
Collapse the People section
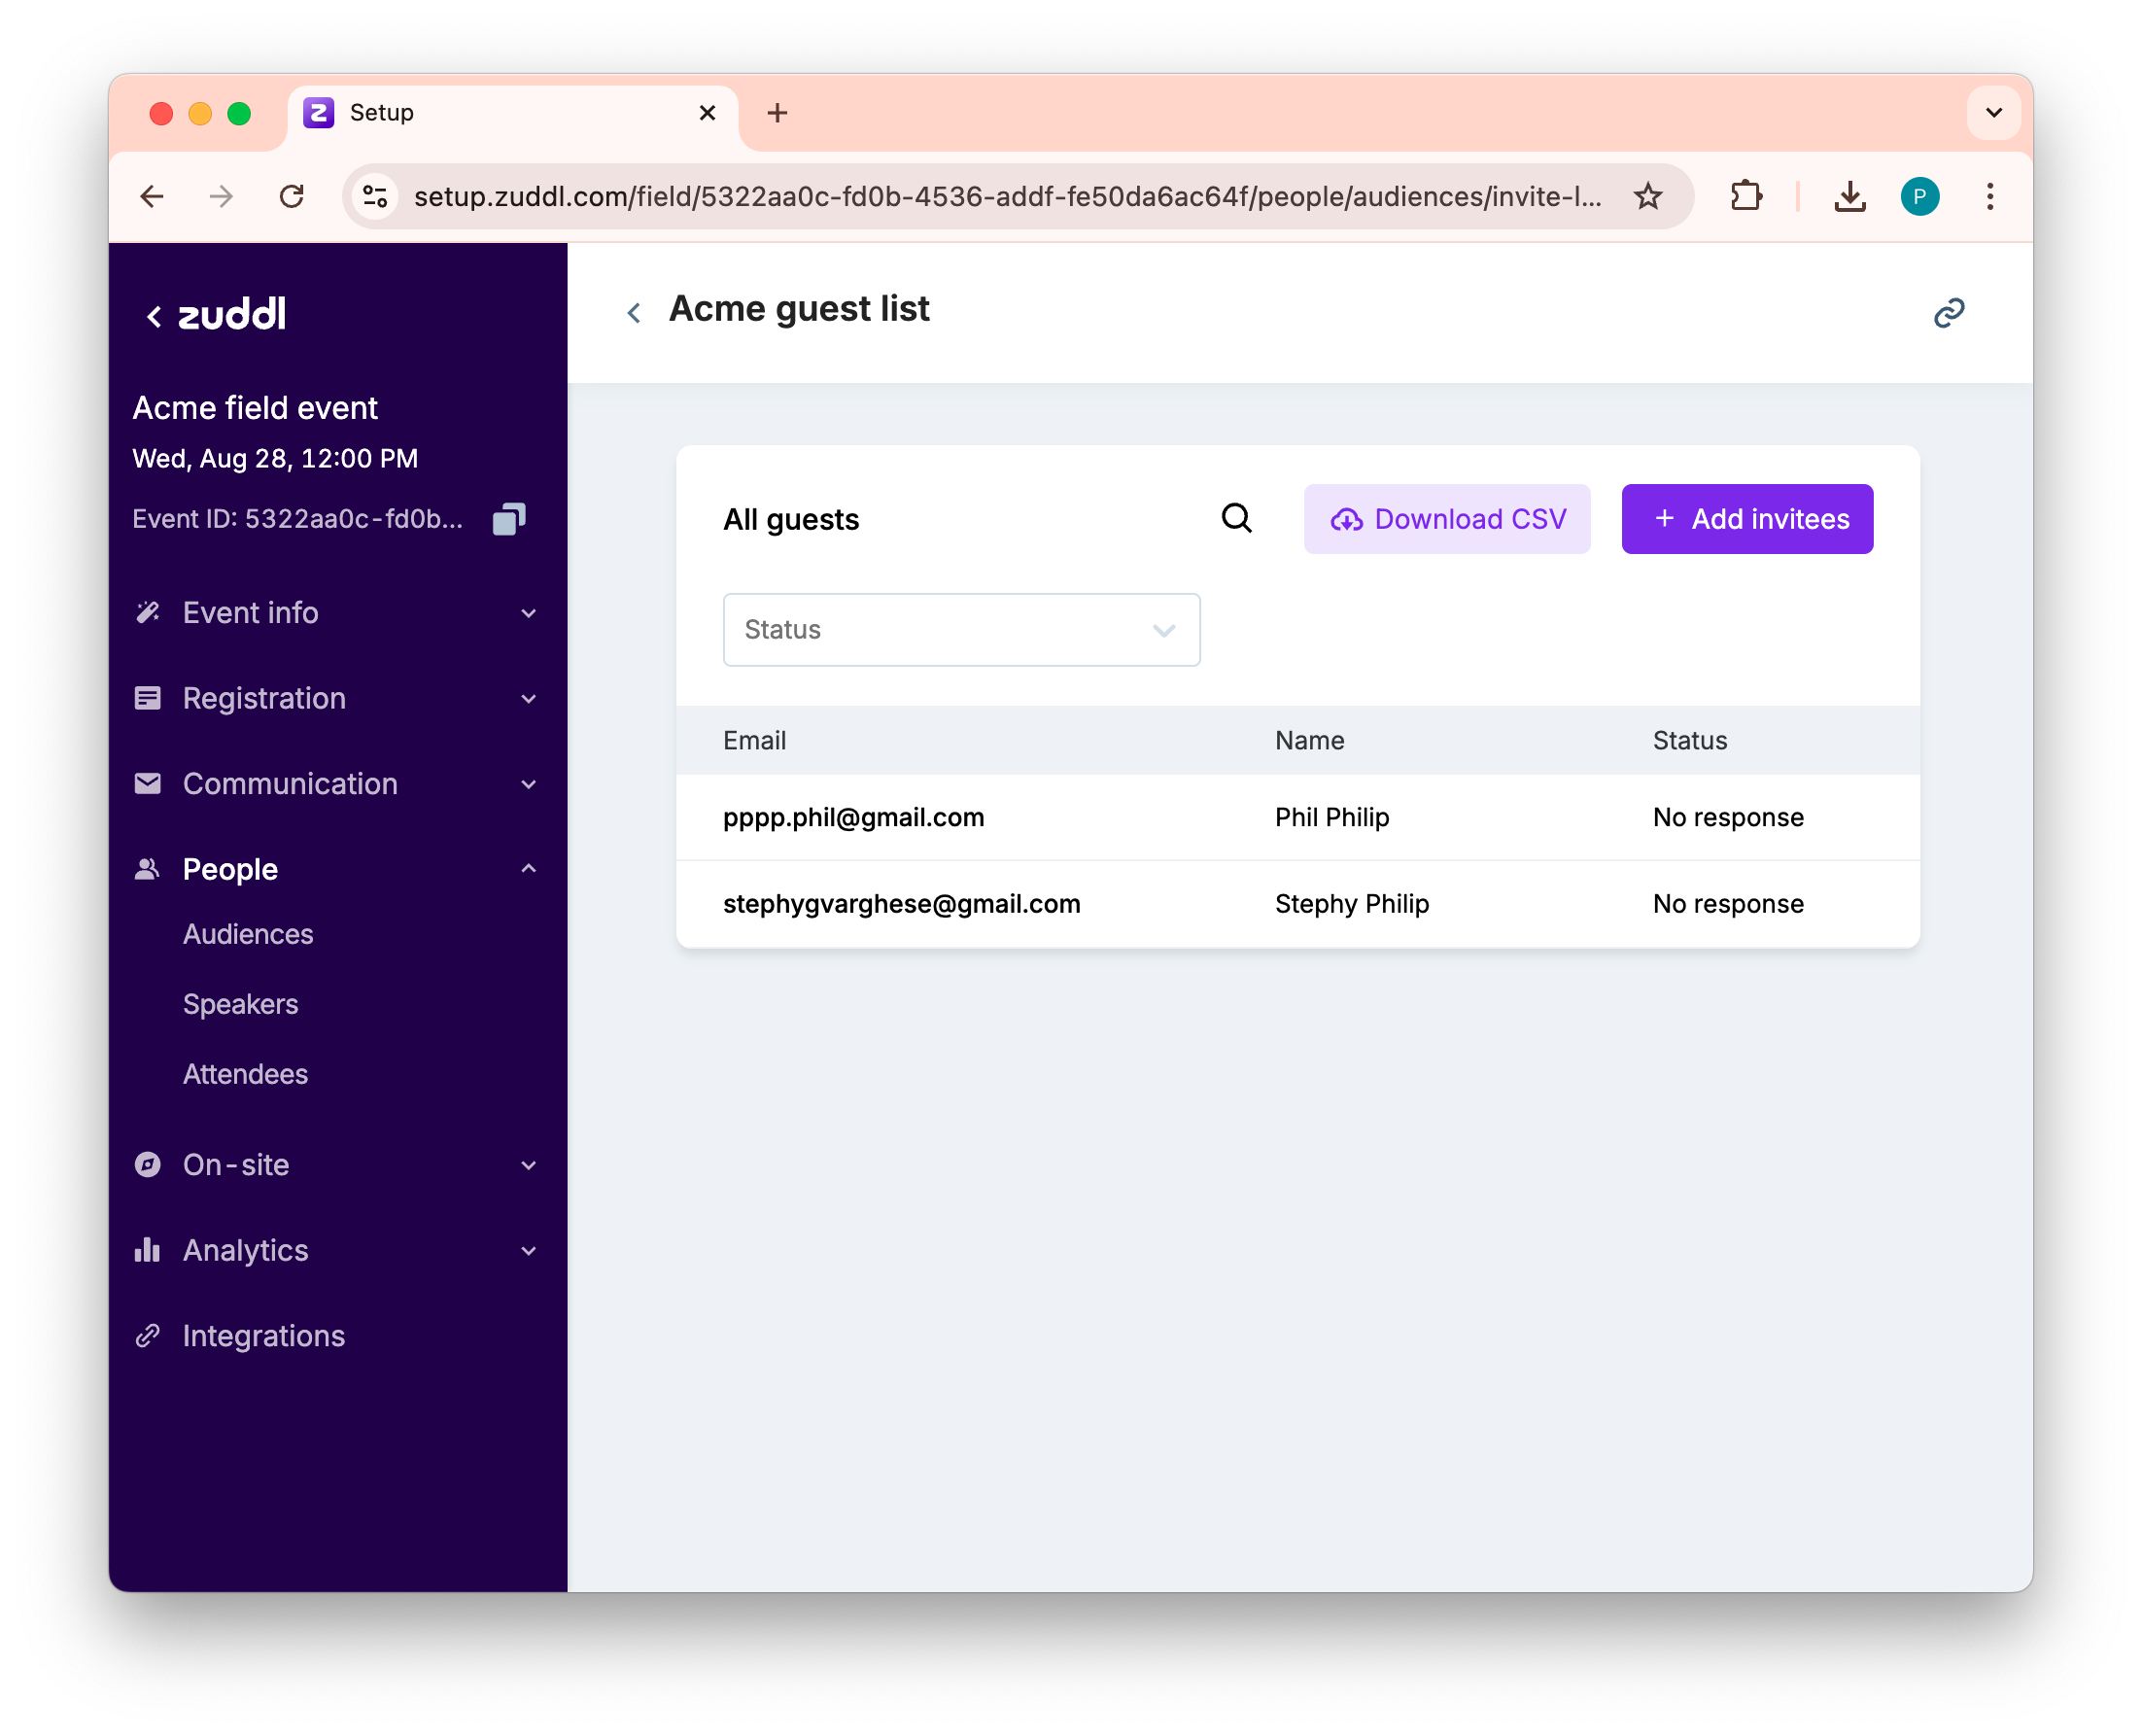point(336,869)
